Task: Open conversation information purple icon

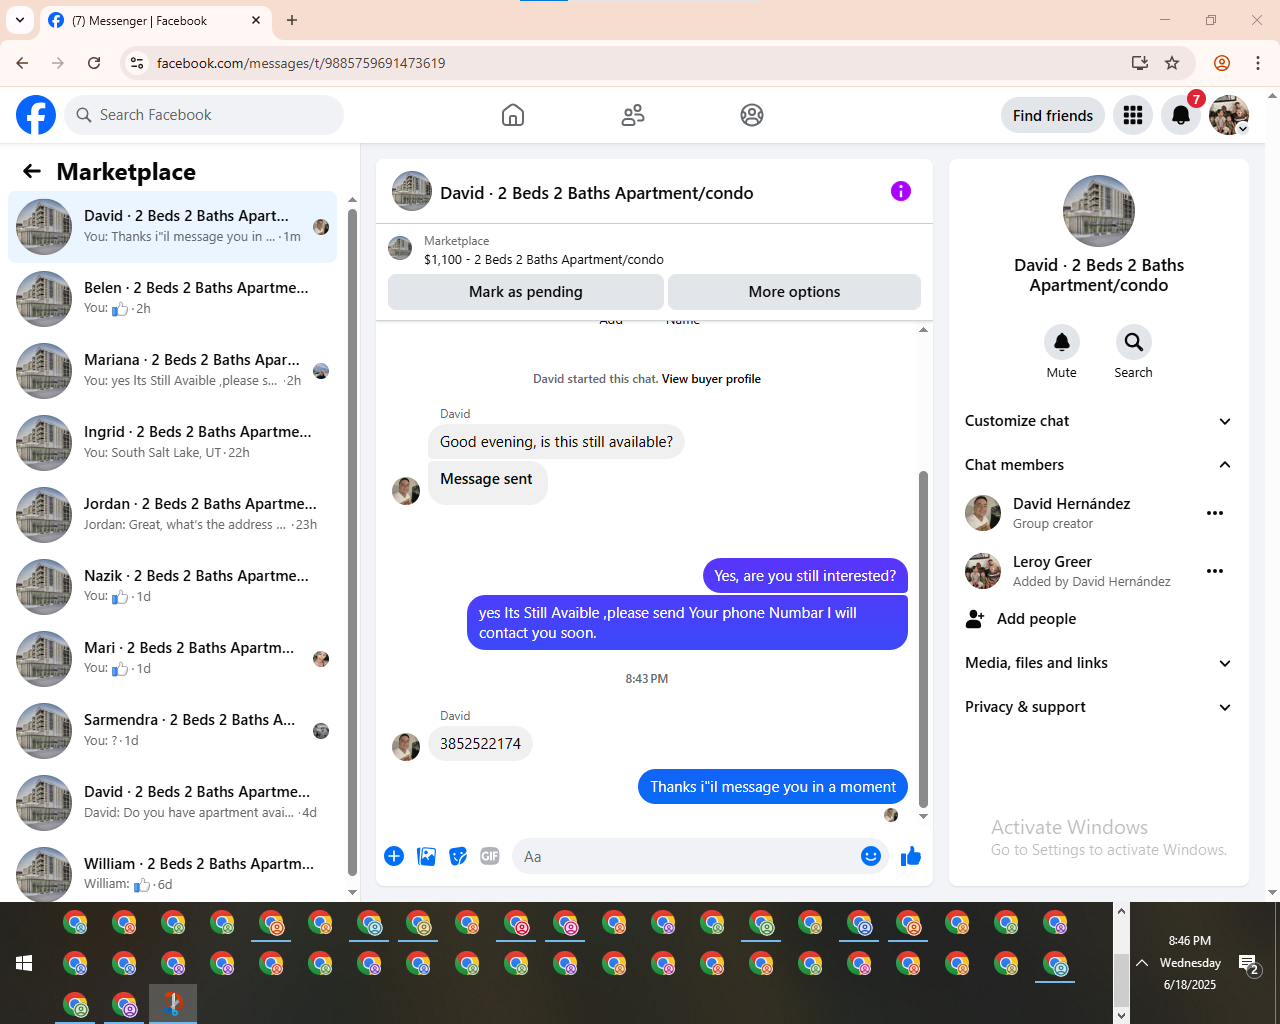Action: 901,191
